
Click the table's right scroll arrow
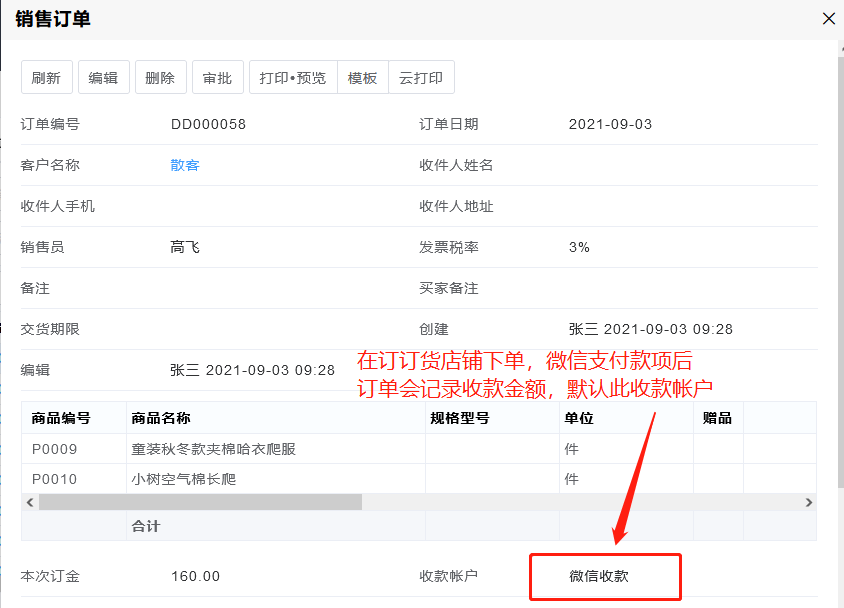pos(809,502)
